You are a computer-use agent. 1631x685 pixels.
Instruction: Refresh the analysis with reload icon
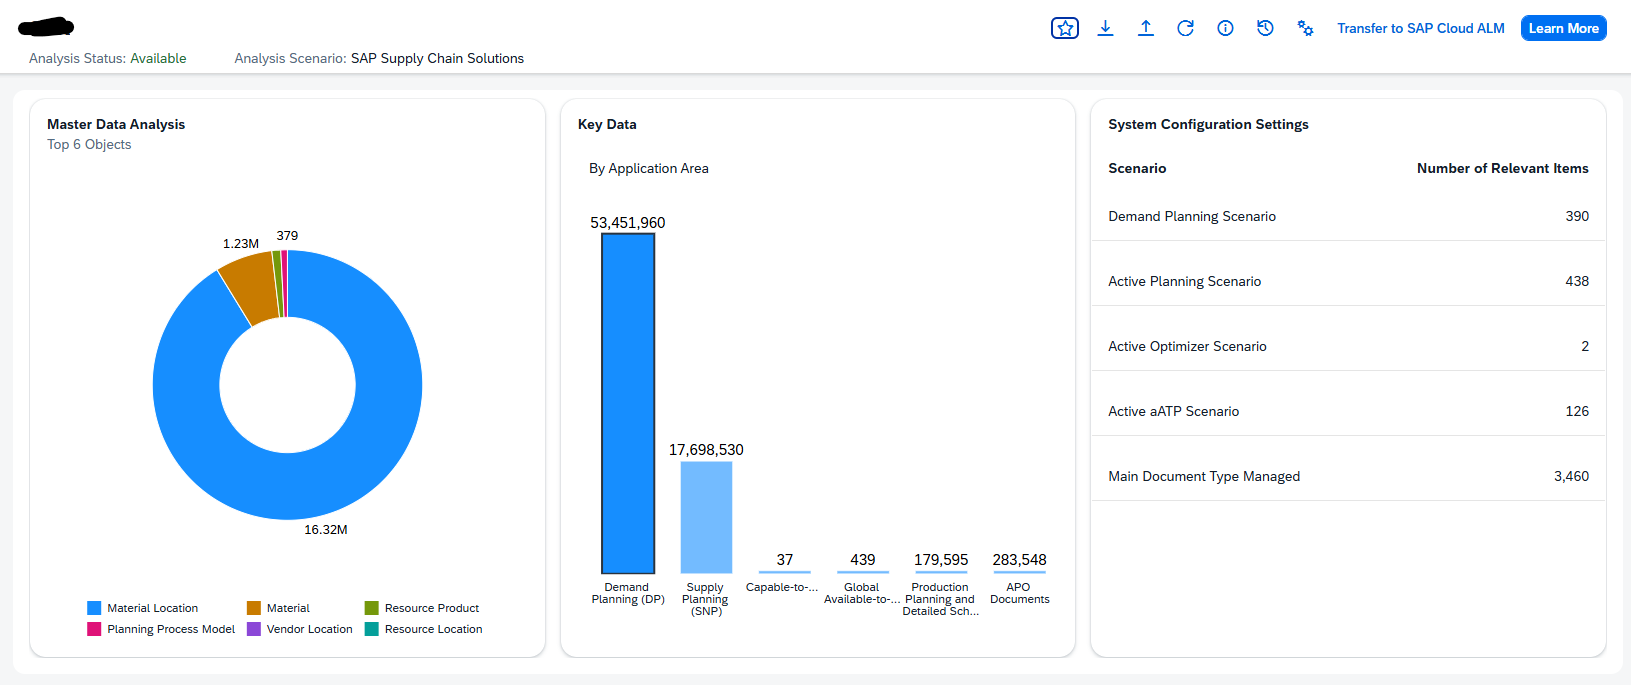coord(1185,28)
